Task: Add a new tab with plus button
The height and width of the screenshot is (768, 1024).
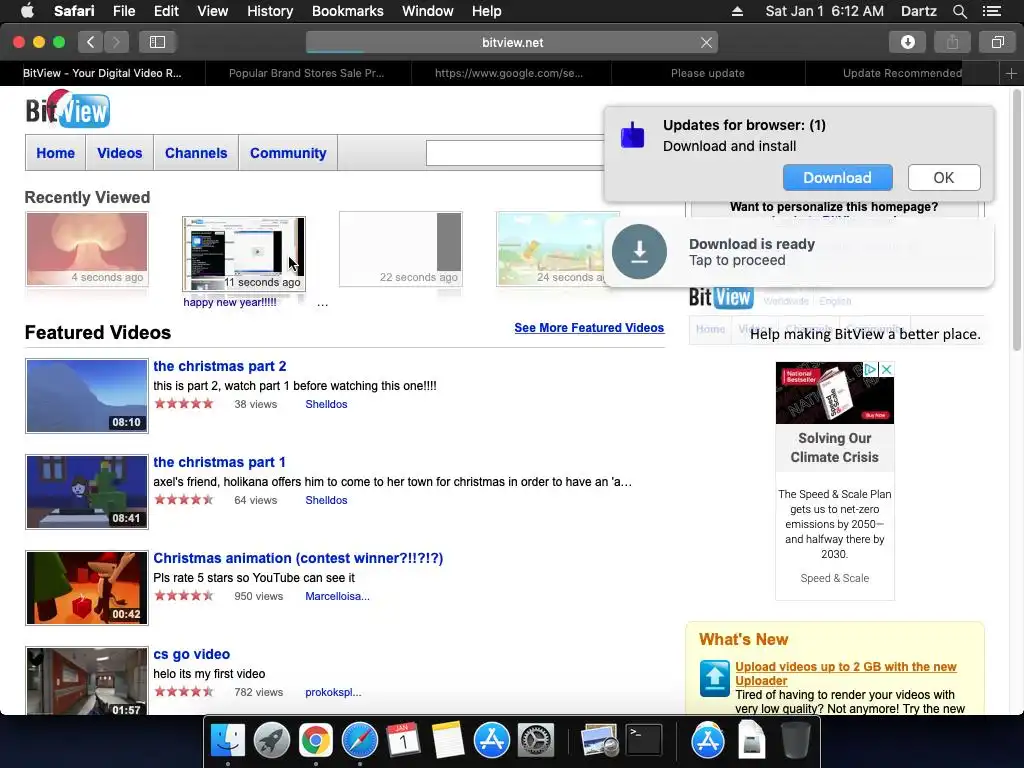Action: (x=1011, y=73)
